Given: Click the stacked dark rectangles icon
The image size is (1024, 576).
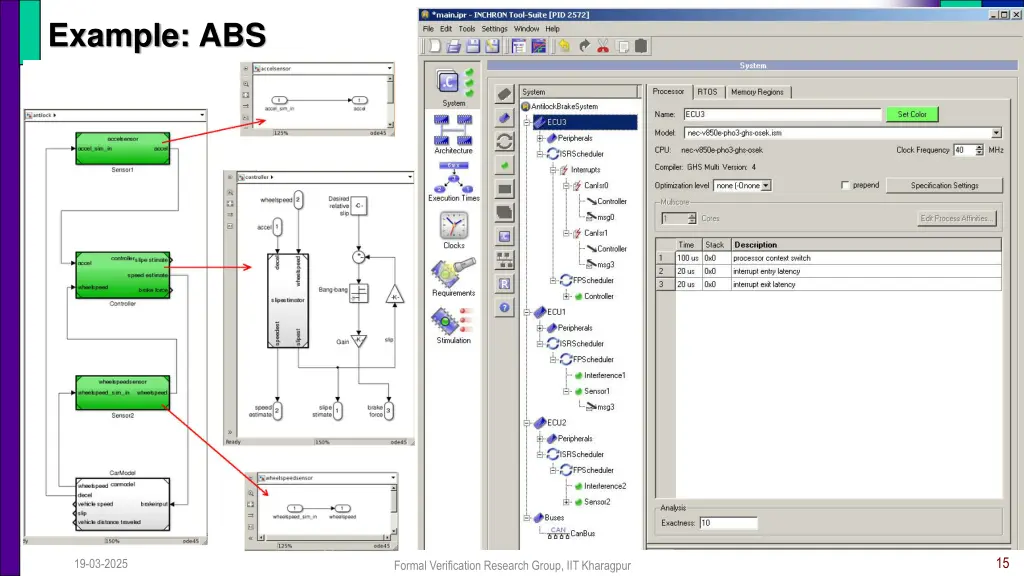Looking at the screenshot, I should point(504,213).
